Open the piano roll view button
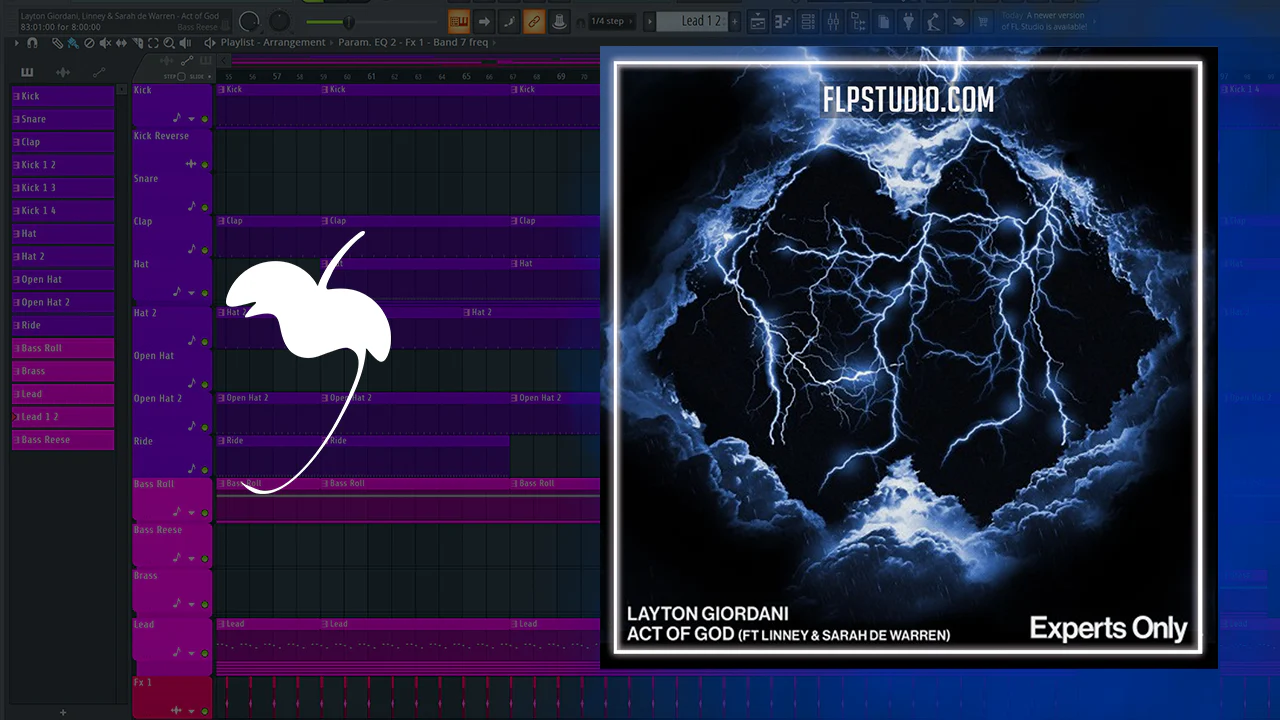 point(459,21)
